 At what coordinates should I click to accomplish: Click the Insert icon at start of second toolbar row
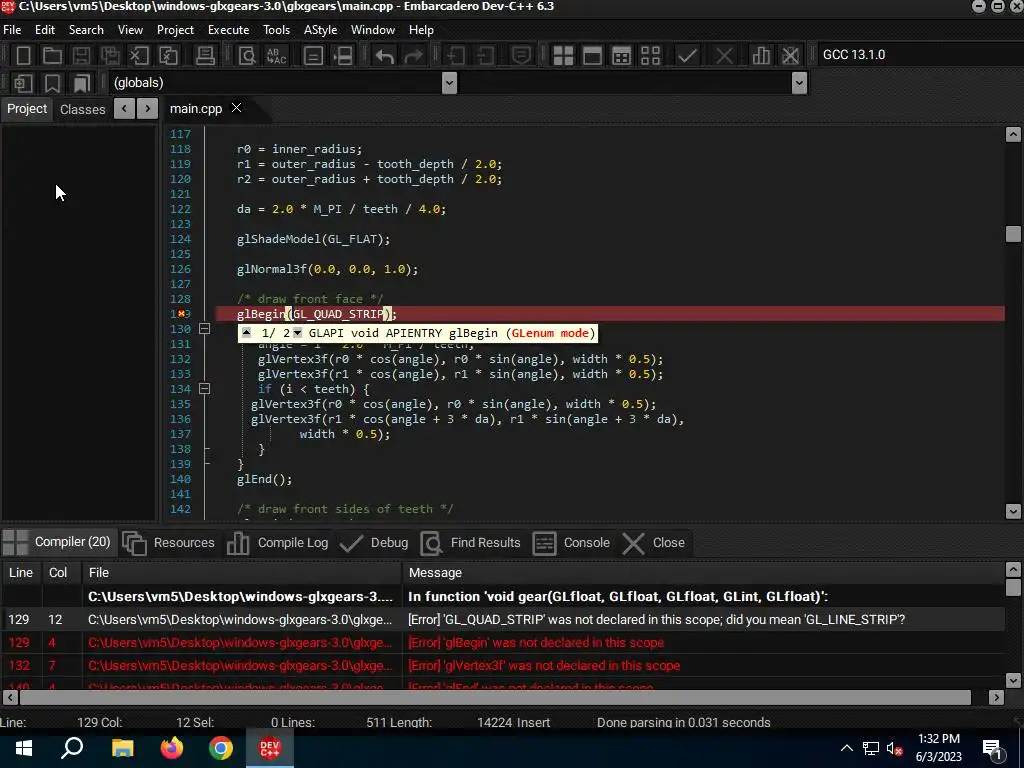tap(24, 83)
